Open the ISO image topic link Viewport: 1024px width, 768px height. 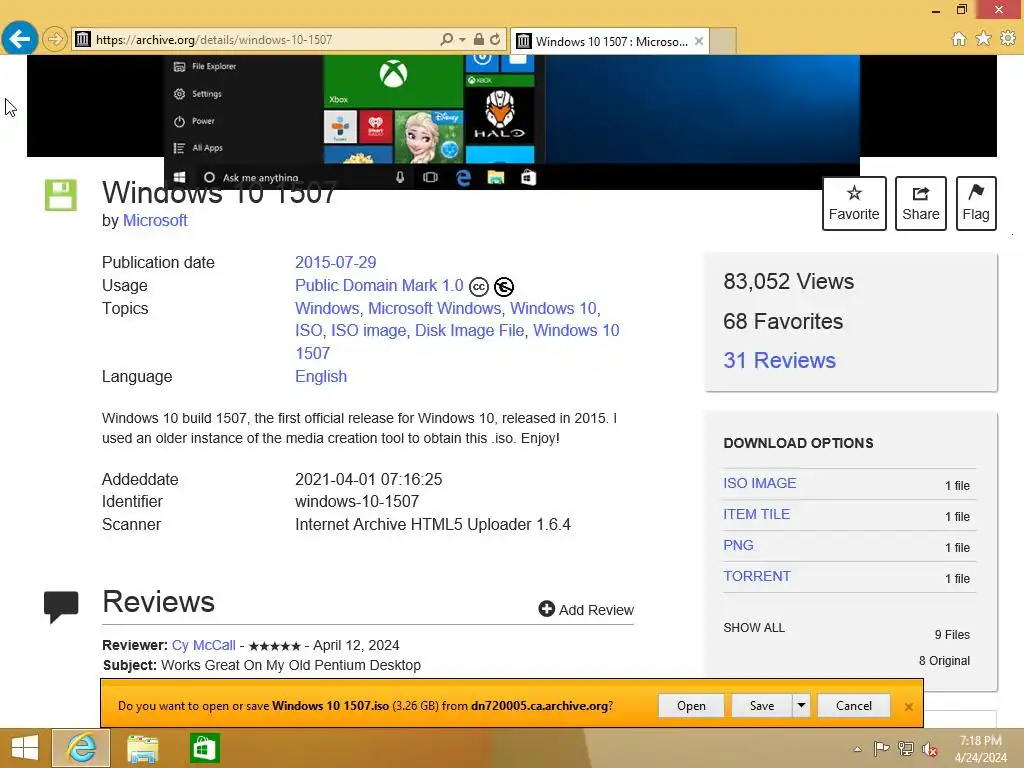pyautogui.click(x=368, y=330)
